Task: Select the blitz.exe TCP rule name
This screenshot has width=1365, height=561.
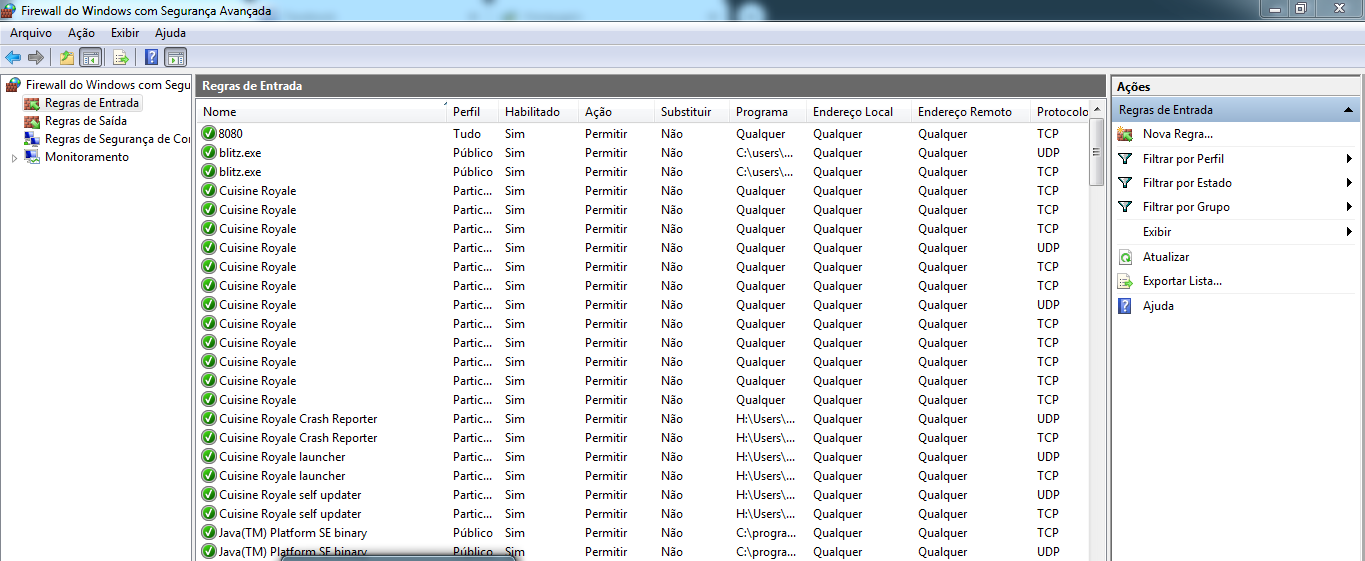Action: click(240, 172)
